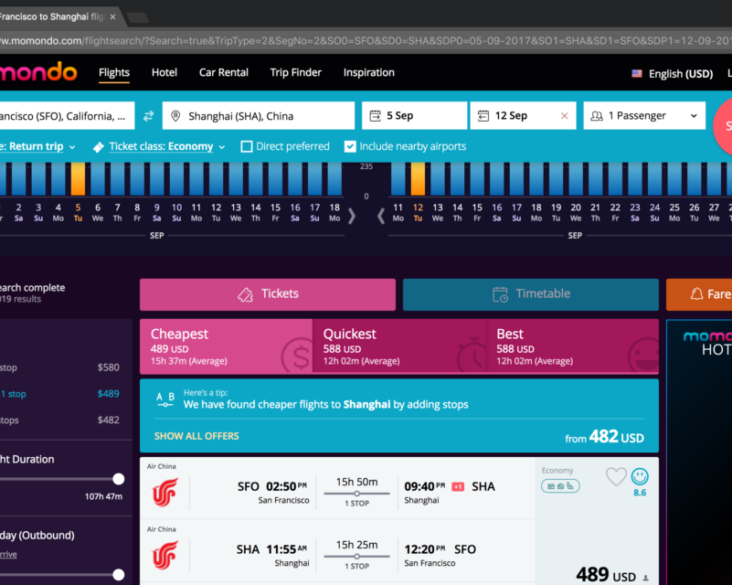Click the 5 Sep departure date field
Image resolution: width=732 pixels, height=585 pixels.
[415, 116]
